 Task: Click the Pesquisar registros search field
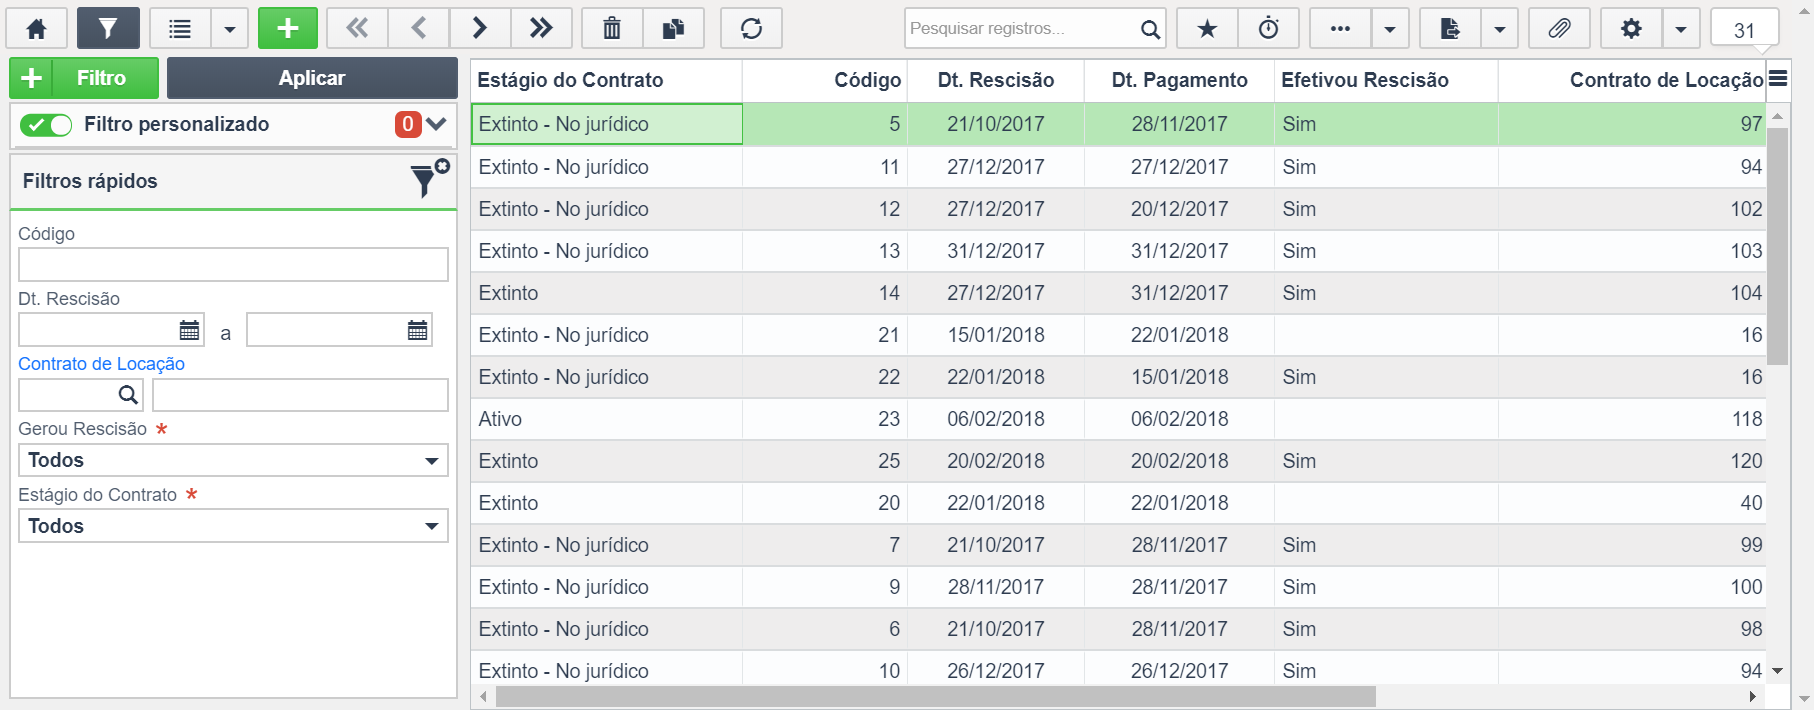point(1020,29)
